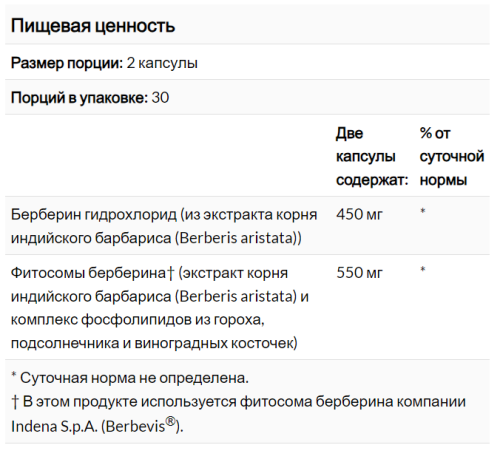Viewport: 500px width, 462px height.
Task: Click the '2 капсулы' serving size value
Action: [x=162, y=63]
